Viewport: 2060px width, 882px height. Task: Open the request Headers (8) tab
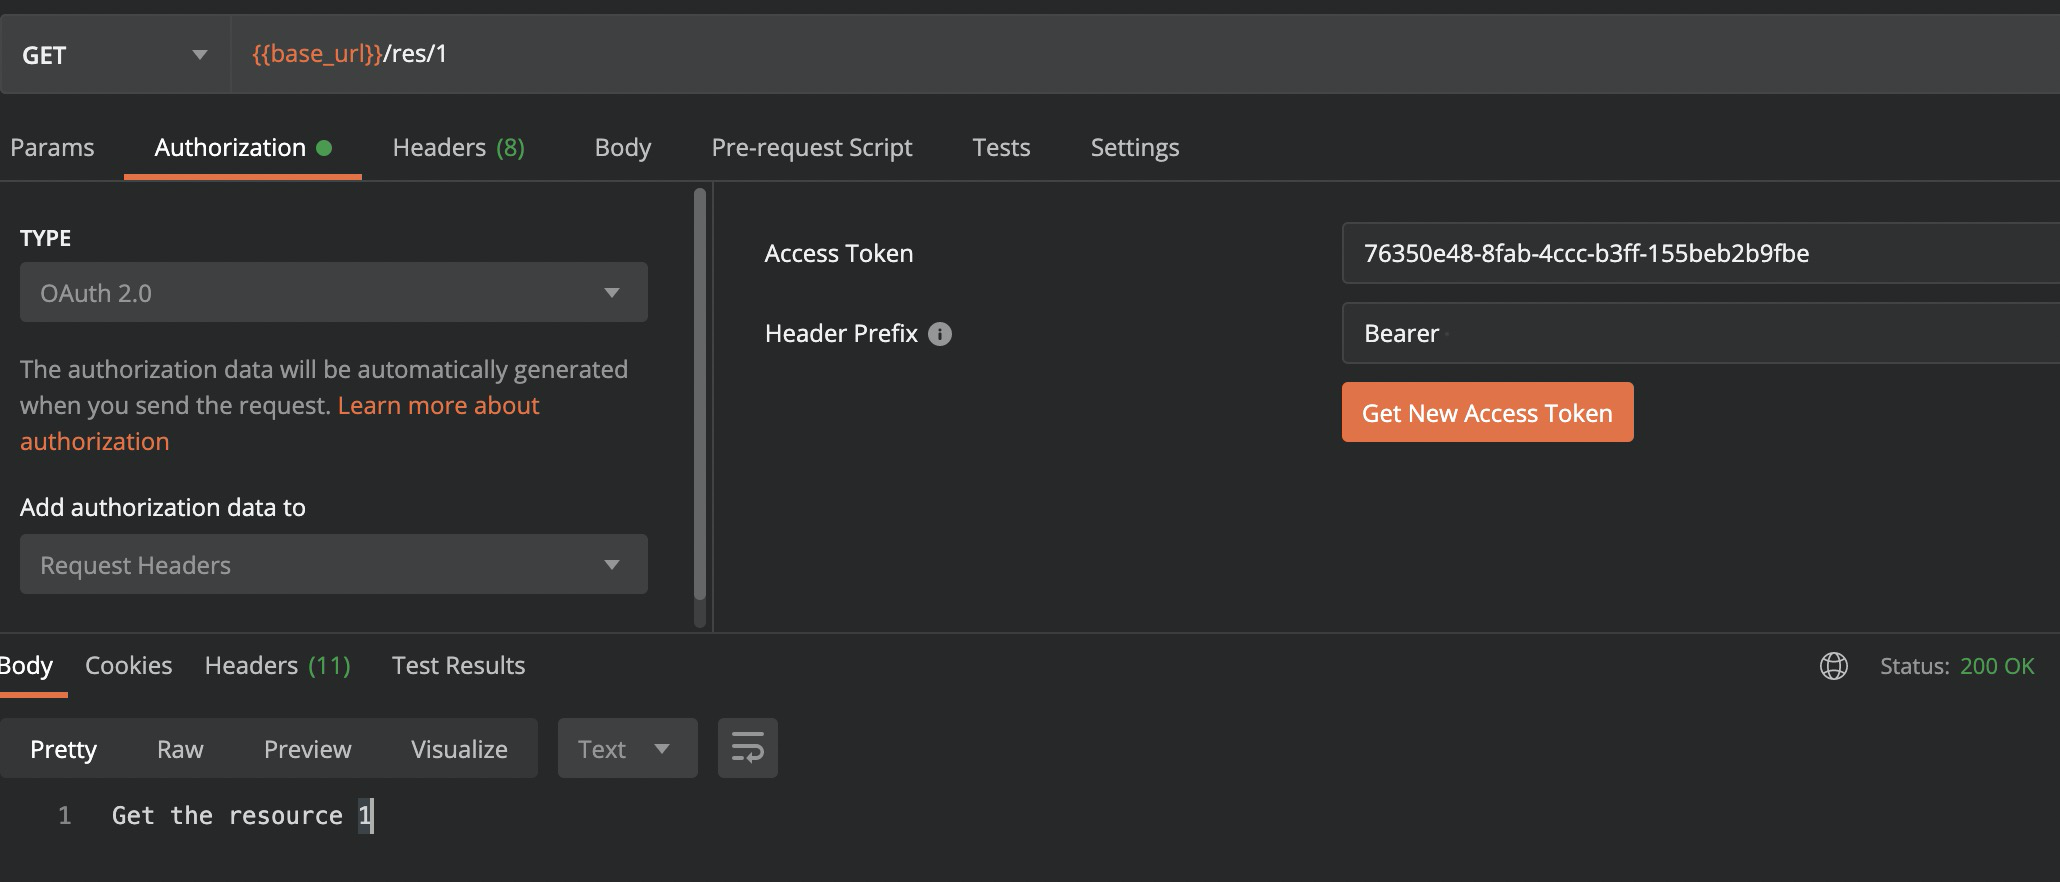pyautogui.click(x=458, y=148)
